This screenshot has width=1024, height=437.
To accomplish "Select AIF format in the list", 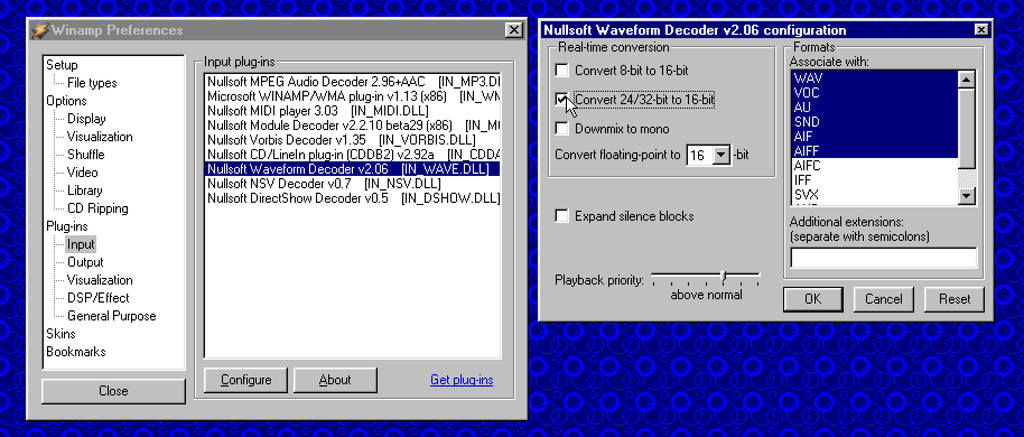I will (874, 137).
